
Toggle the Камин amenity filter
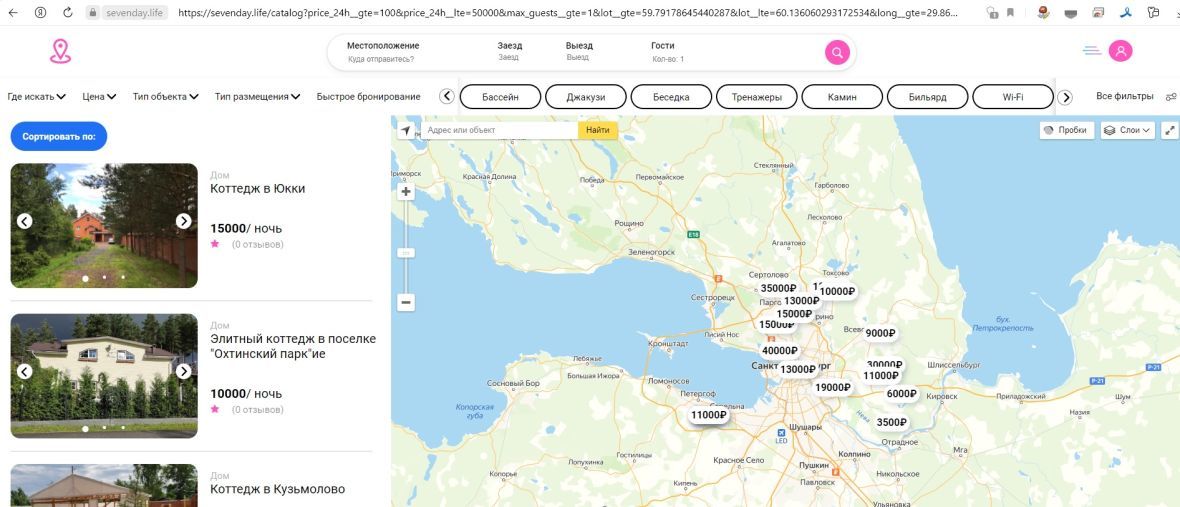[x=842, y=96]
